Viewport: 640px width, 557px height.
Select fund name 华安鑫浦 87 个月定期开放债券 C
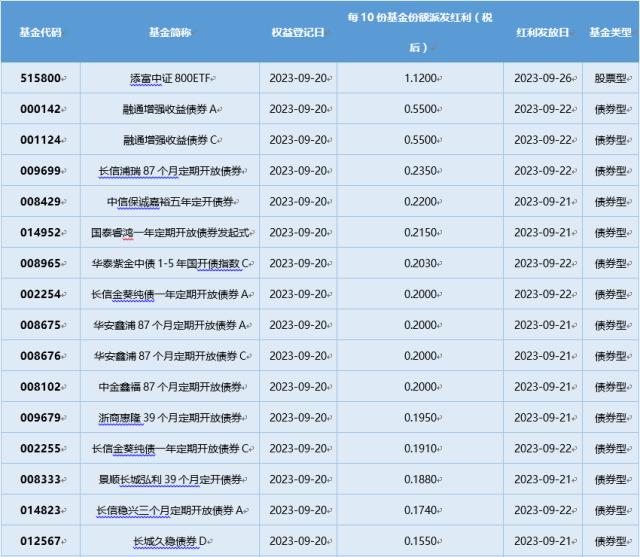click(170, 356)
